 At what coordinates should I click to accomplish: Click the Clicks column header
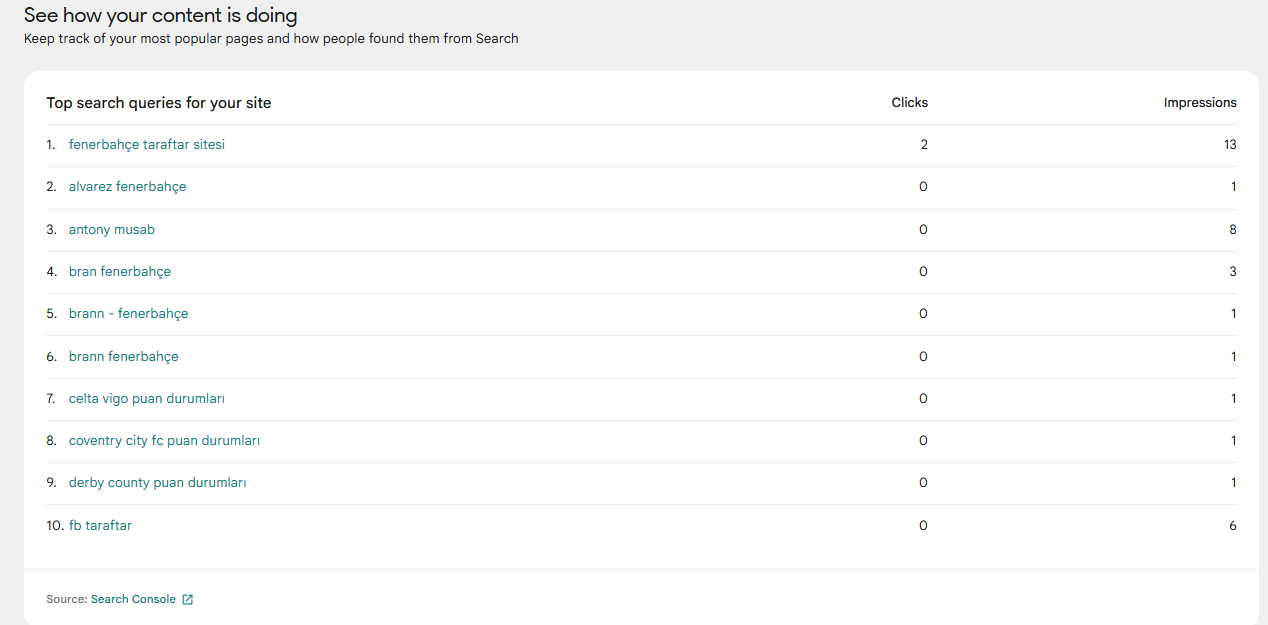tap(910, 103)
